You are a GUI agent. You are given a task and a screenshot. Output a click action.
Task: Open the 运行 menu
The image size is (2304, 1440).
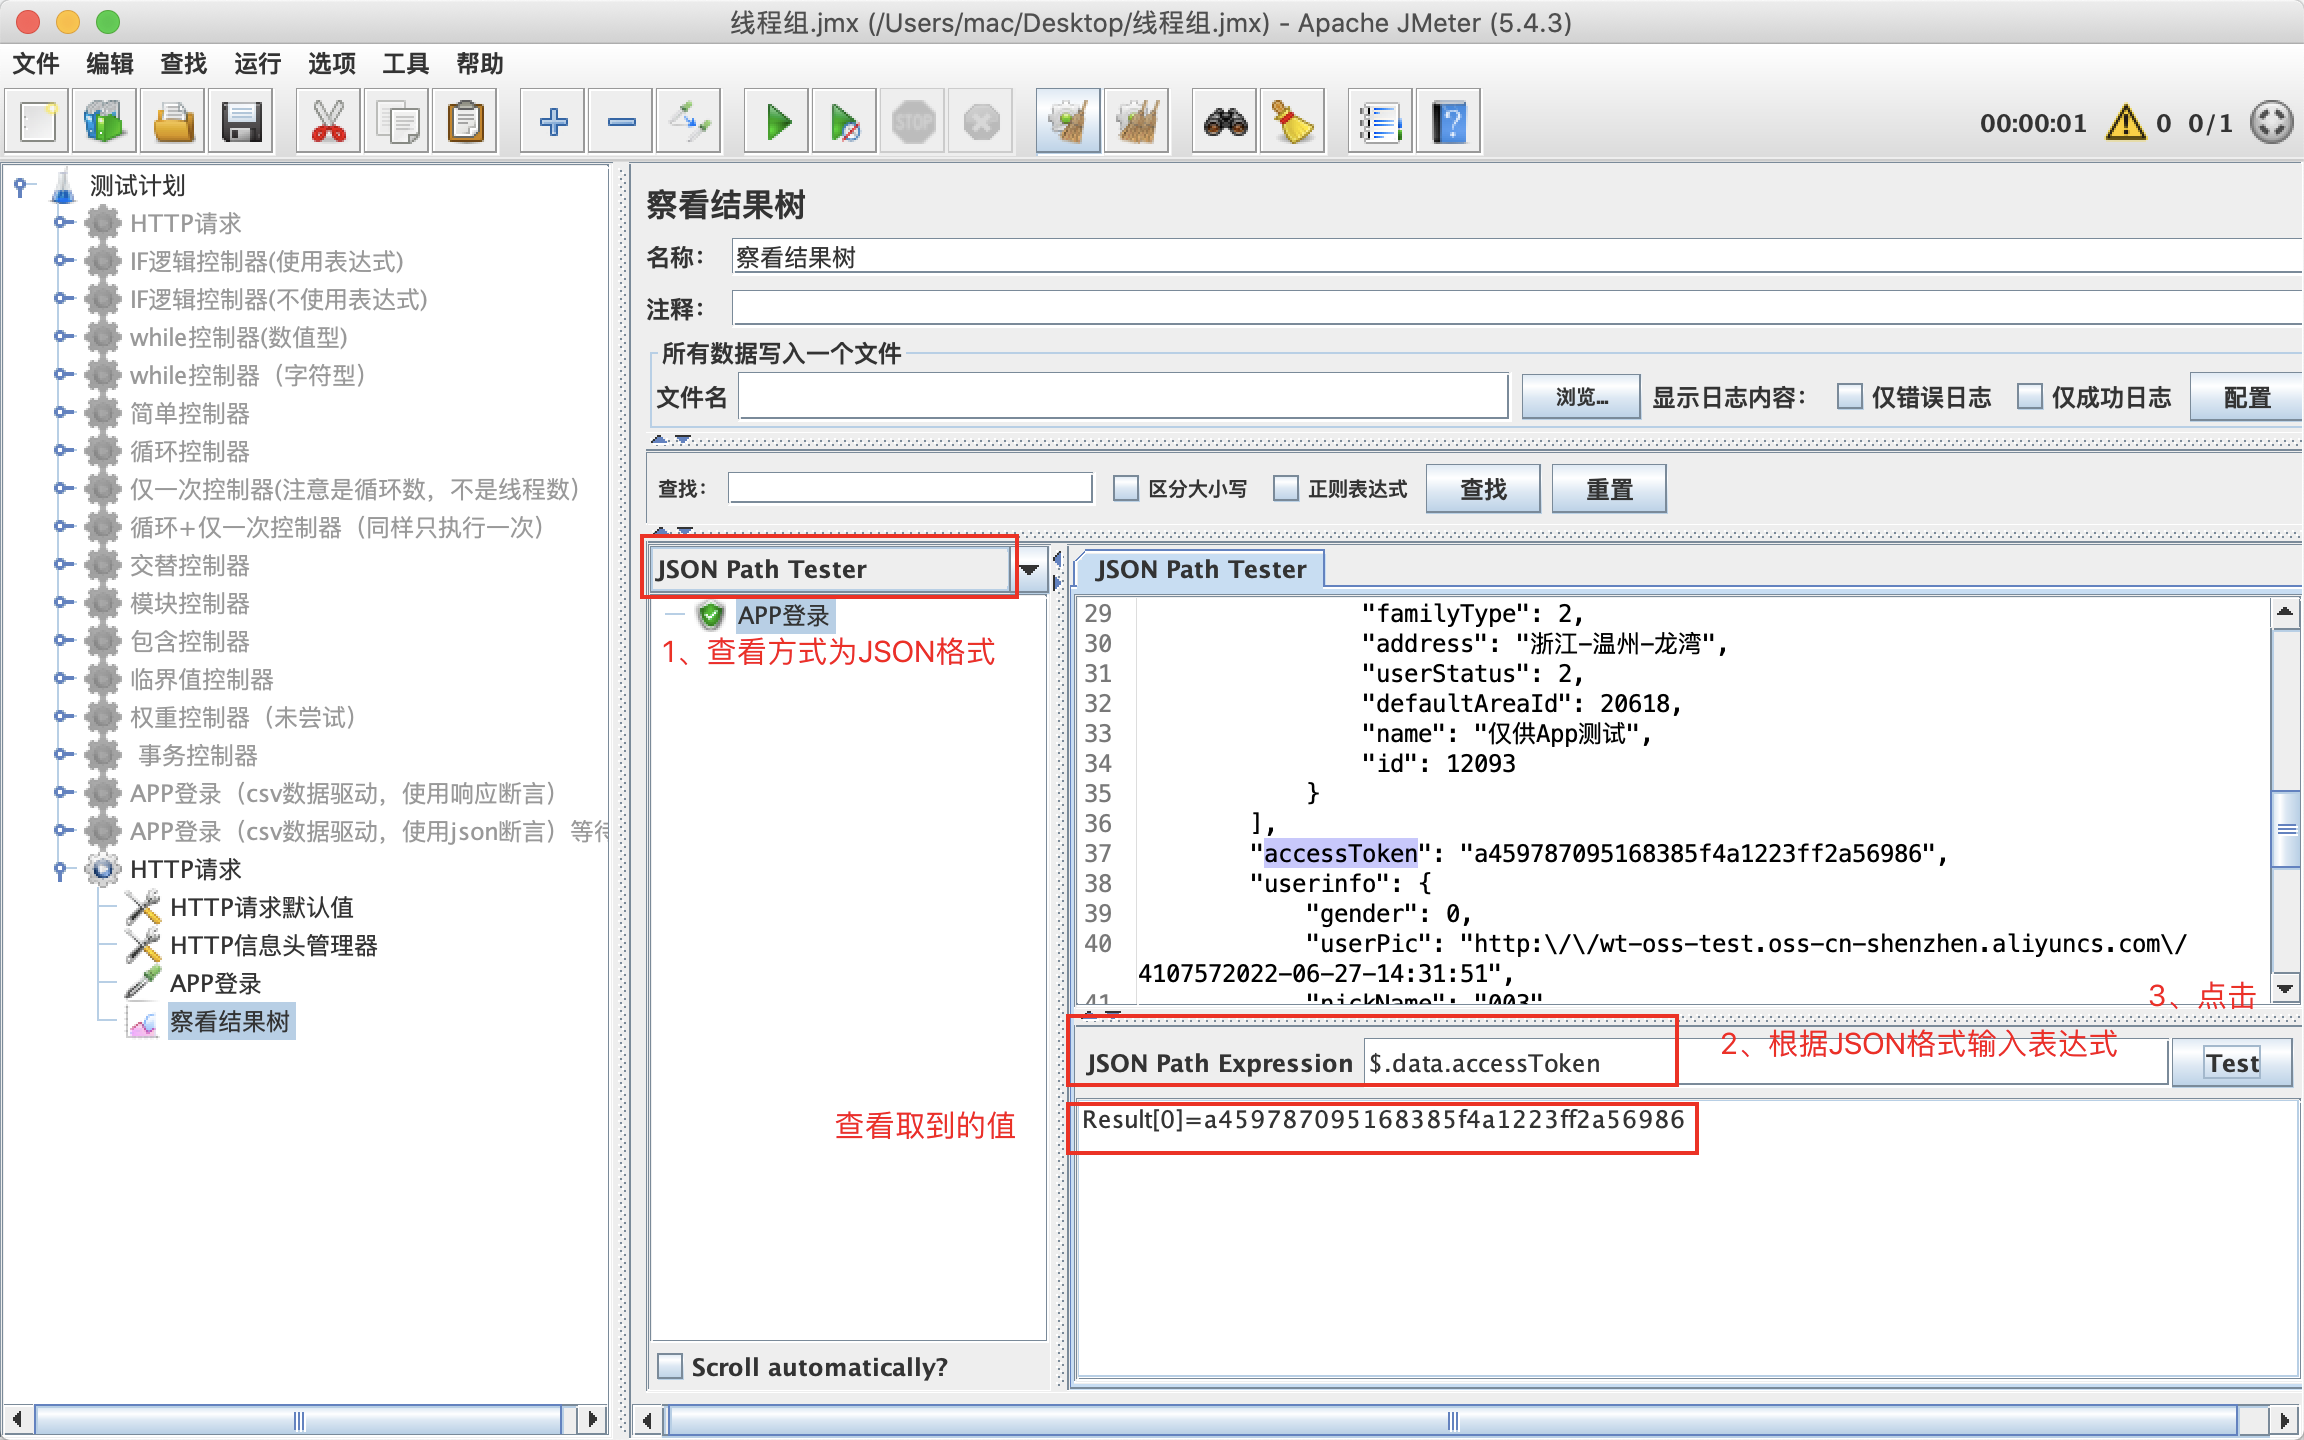[x=258, y=63]
